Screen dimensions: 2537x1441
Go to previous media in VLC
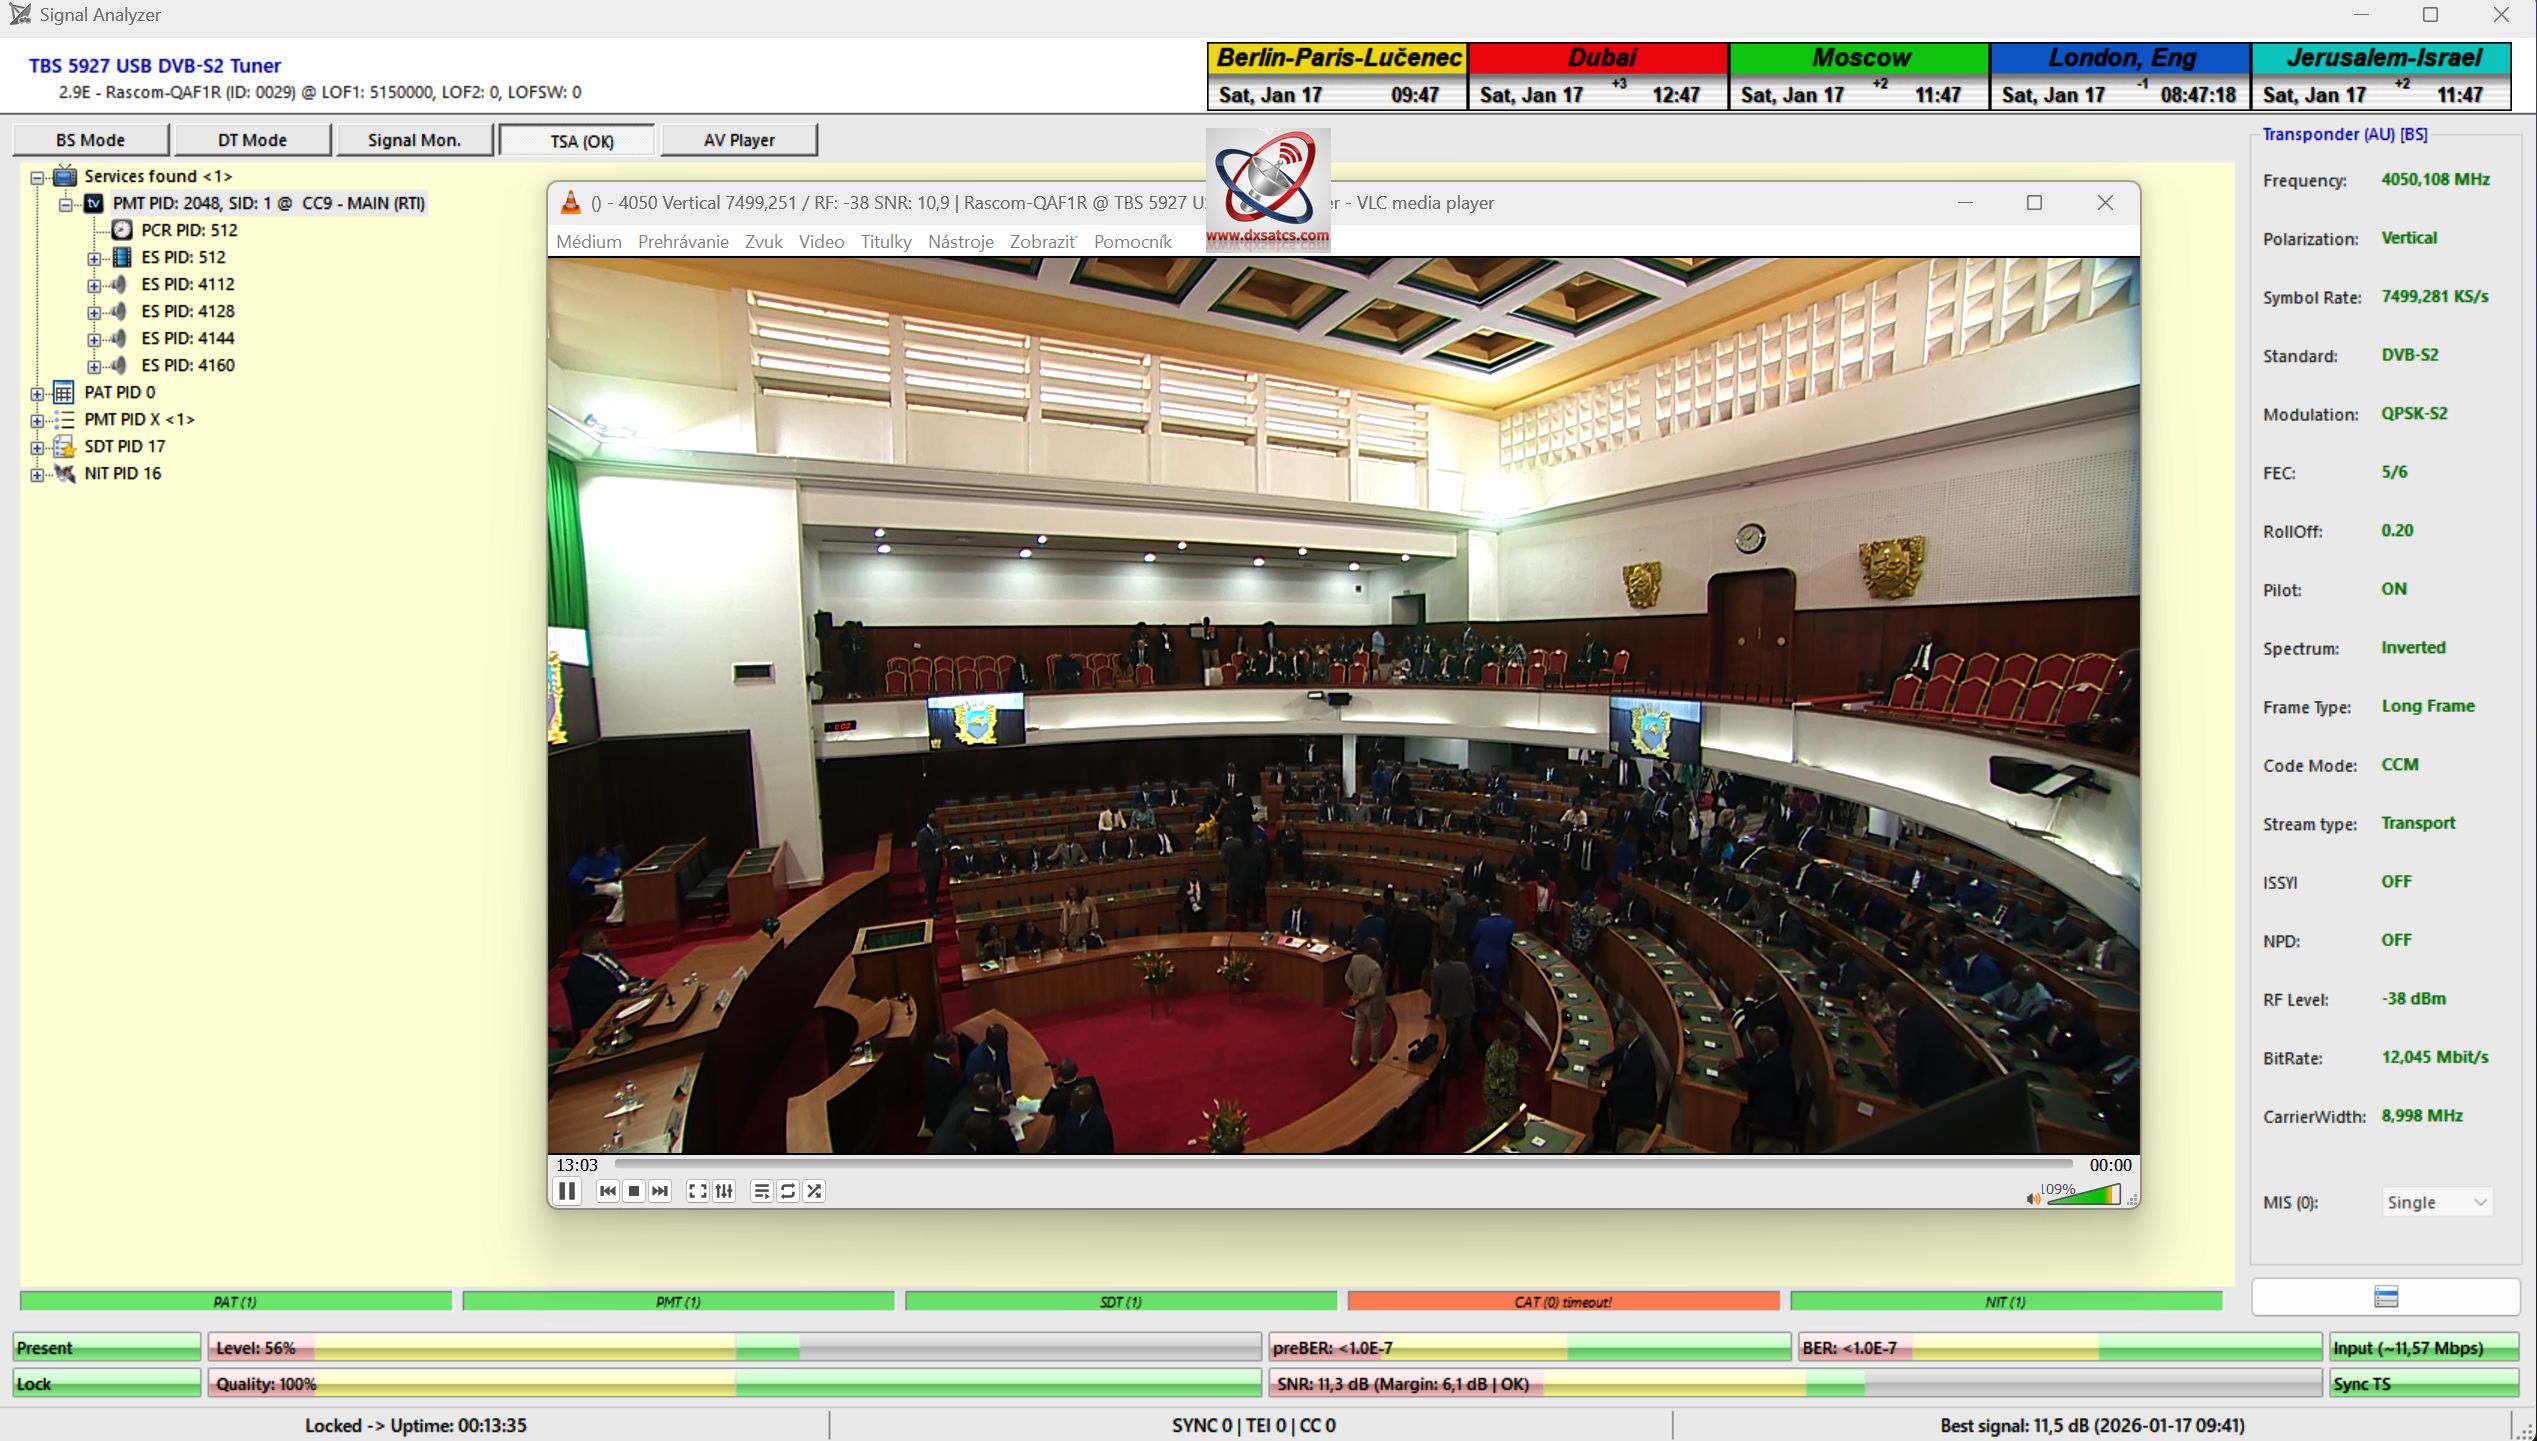point(607,1191)
